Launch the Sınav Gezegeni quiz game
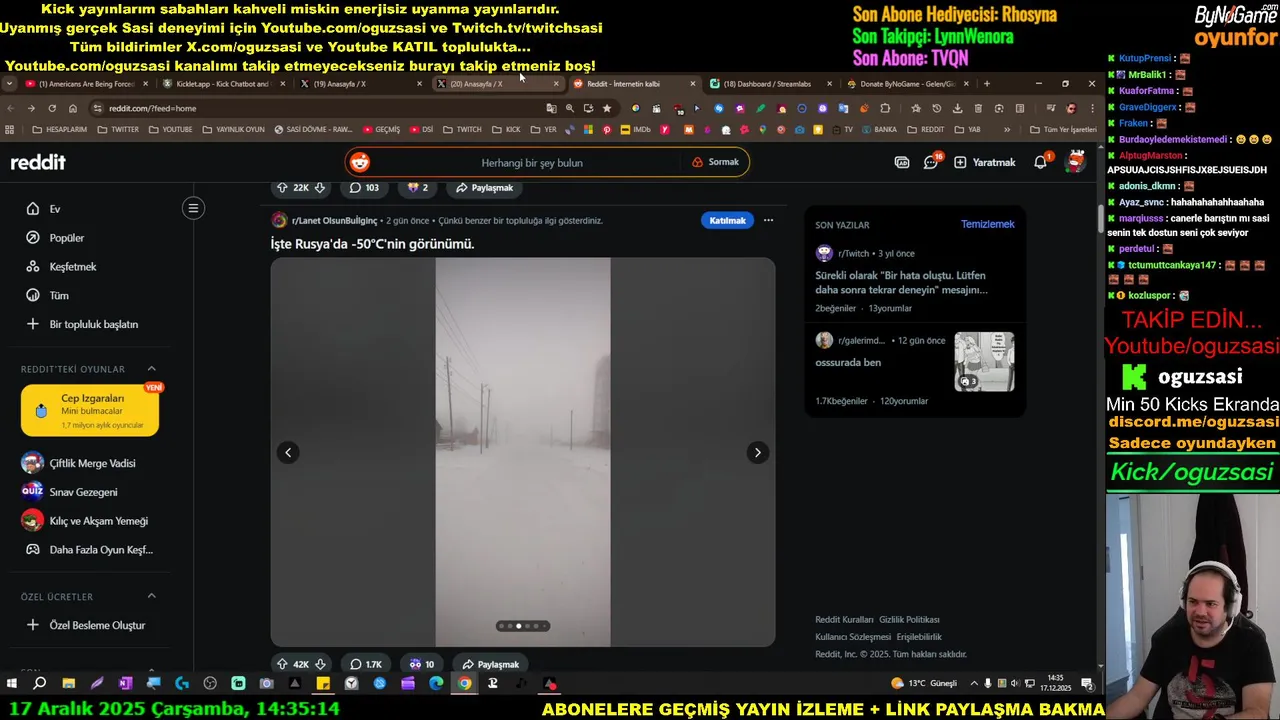This screenshot has height=720, width=1280. [x=83, y=492]
